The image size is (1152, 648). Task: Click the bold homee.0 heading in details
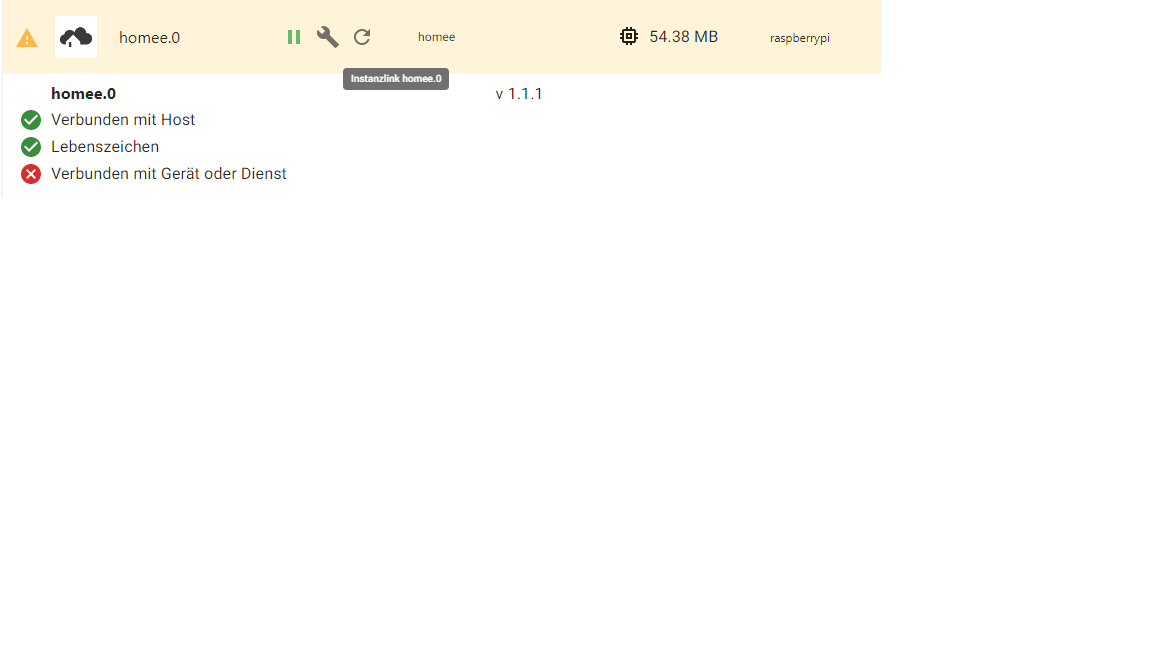(84, 94)
